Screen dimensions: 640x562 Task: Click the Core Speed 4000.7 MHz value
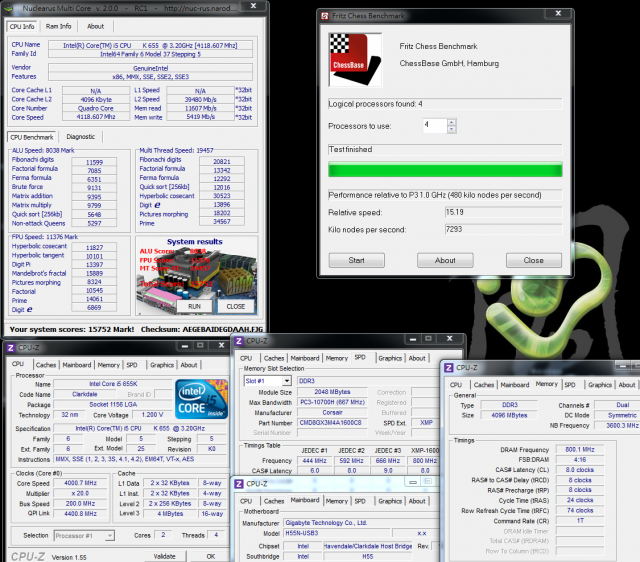[80, 483]
